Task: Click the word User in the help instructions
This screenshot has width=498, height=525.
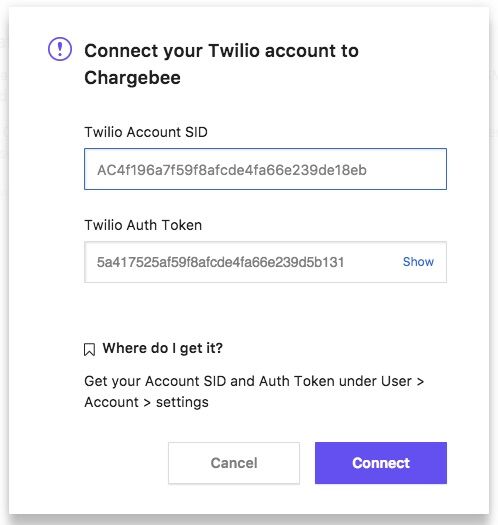Action: coord(396,381)
